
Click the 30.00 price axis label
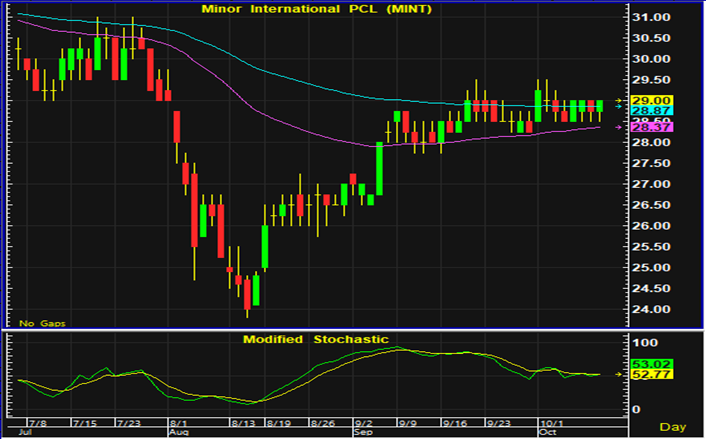651,59
